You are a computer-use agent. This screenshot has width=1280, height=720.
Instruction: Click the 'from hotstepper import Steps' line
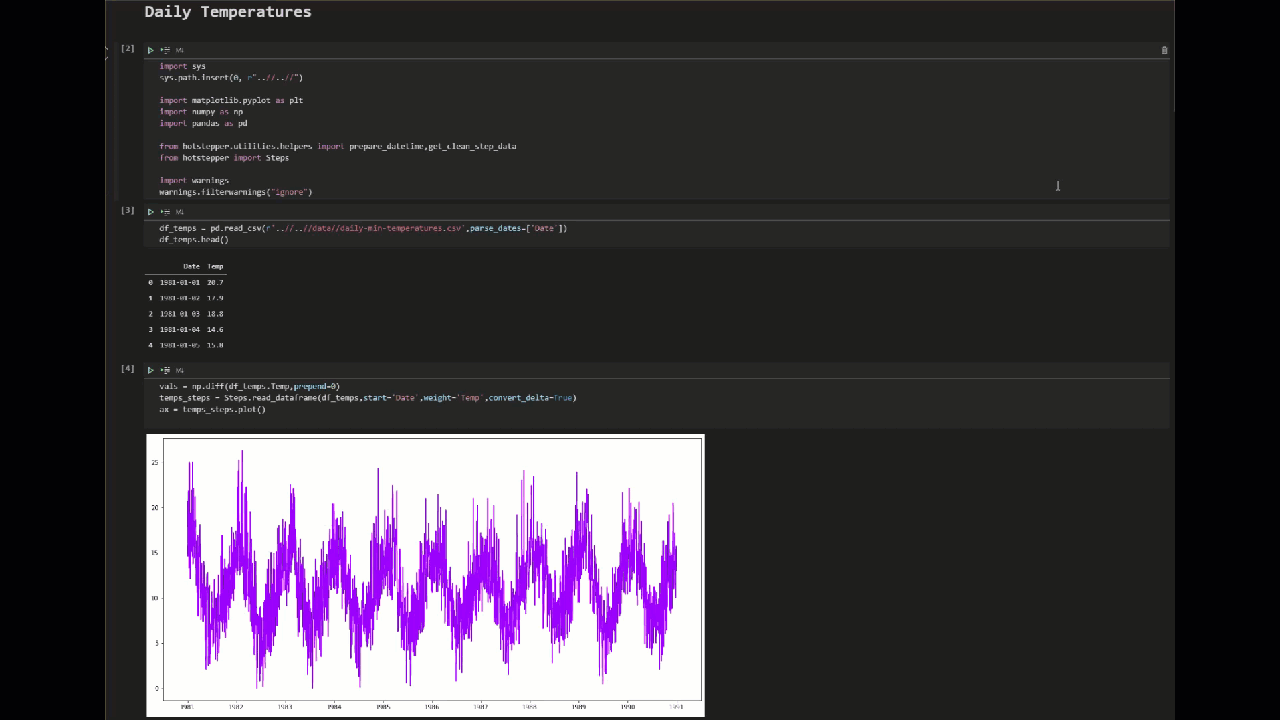(224, 158)
